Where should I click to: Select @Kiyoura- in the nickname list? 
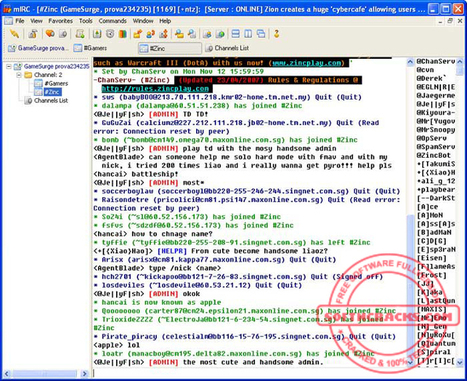click(x=435, y=113)
